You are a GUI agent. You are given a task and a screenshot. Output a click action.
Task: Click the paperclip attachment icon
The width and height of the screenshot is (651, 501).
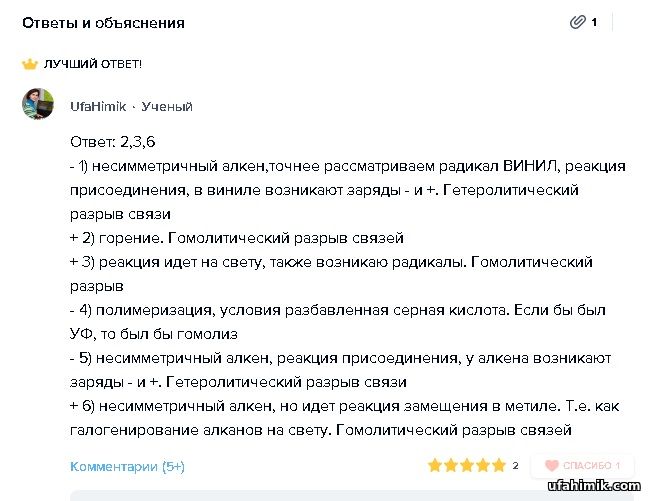578,22
